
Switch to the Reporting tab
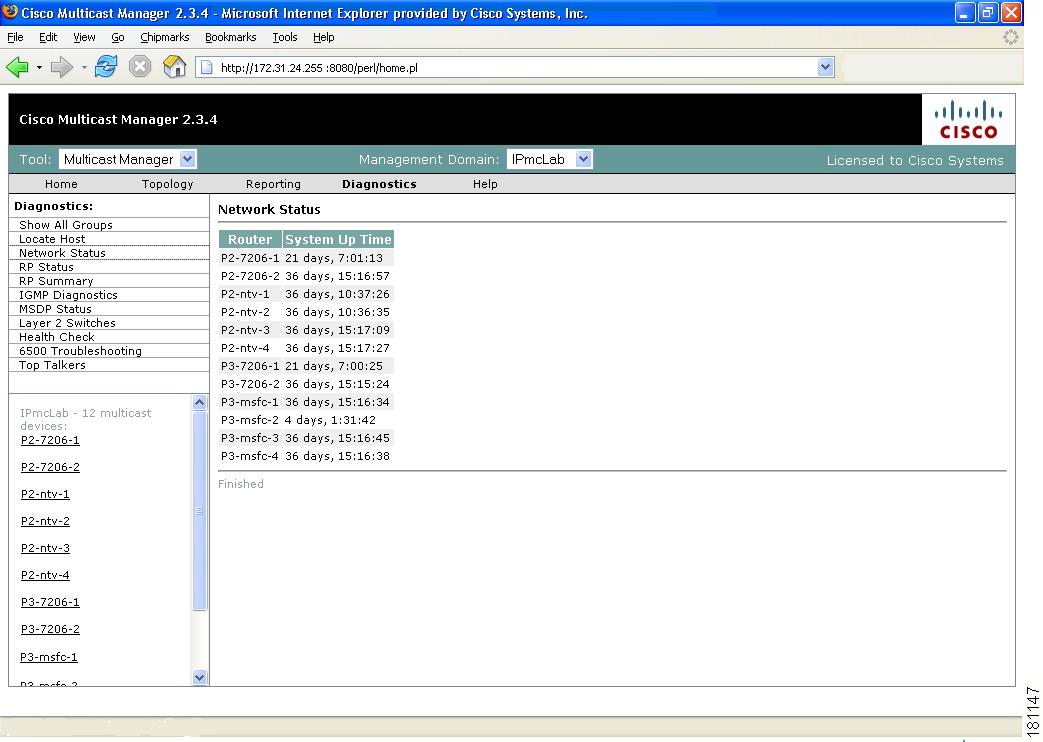pyautogui.click(x=273, y=184)
